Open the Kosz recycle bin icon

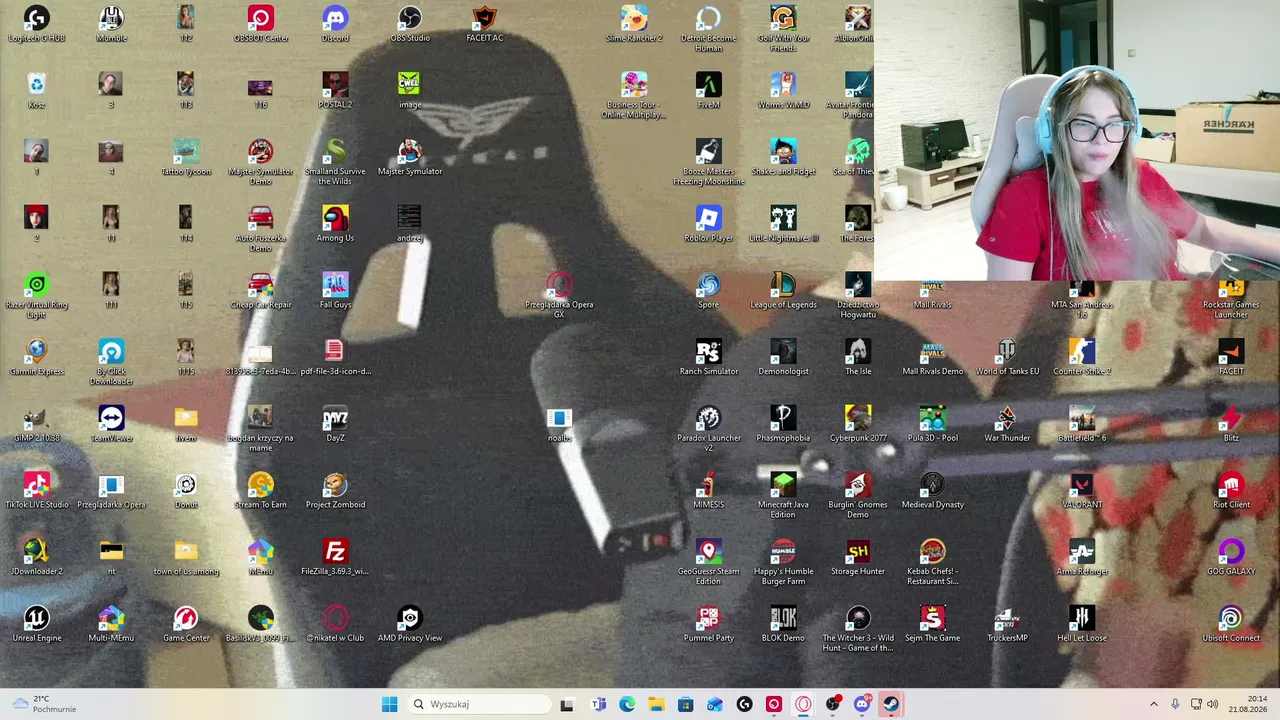[37, 91]
